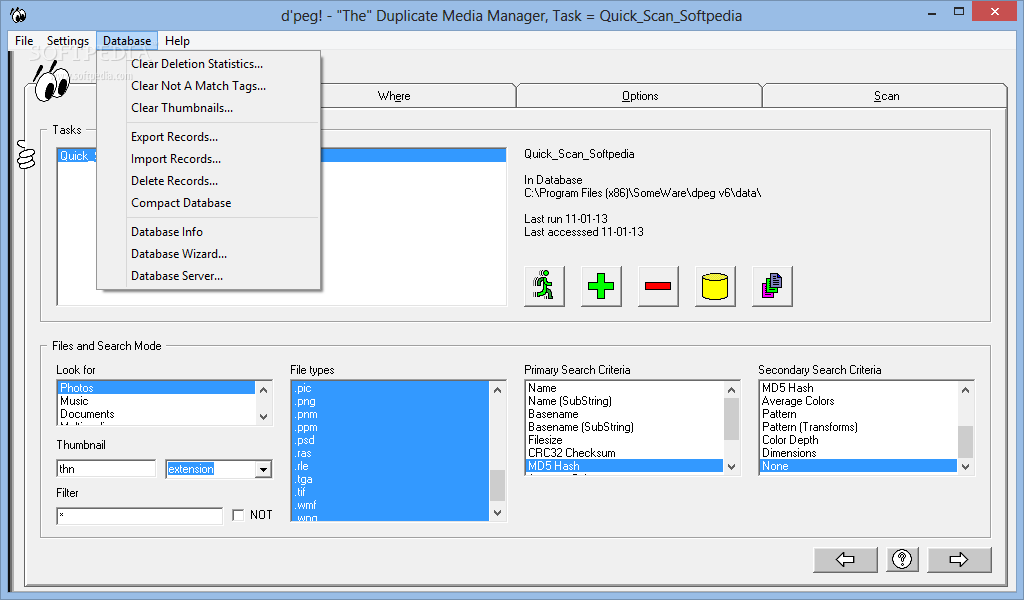The height and width of the screenshot is (600, 1024).
Task: Select Average Colors secondary criterion
Action: [858, 401]
